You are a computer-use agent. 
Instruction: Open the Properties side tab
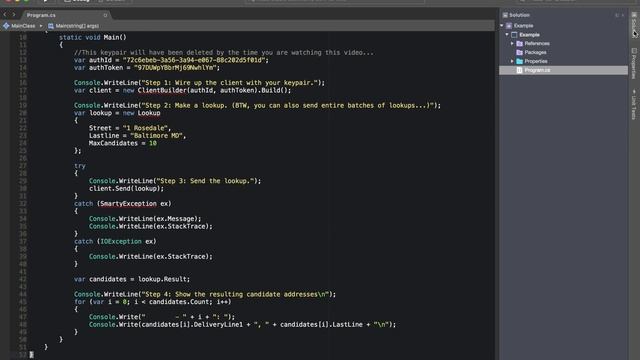[x=634, y=64]
